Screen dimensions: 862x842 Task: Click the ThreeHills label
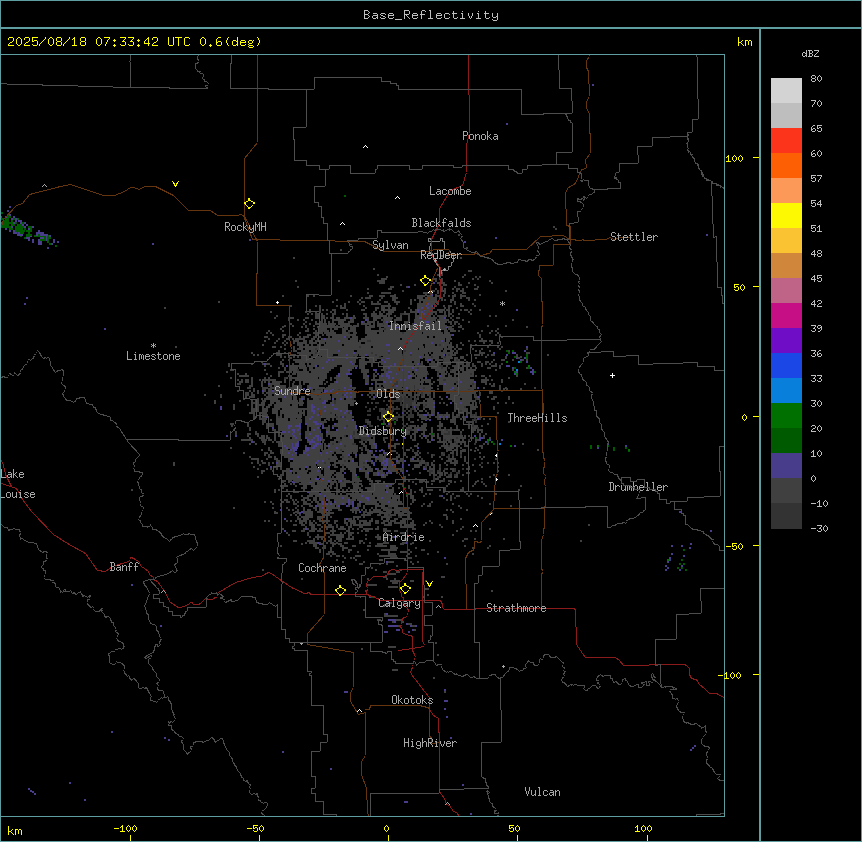coord(537,418)
